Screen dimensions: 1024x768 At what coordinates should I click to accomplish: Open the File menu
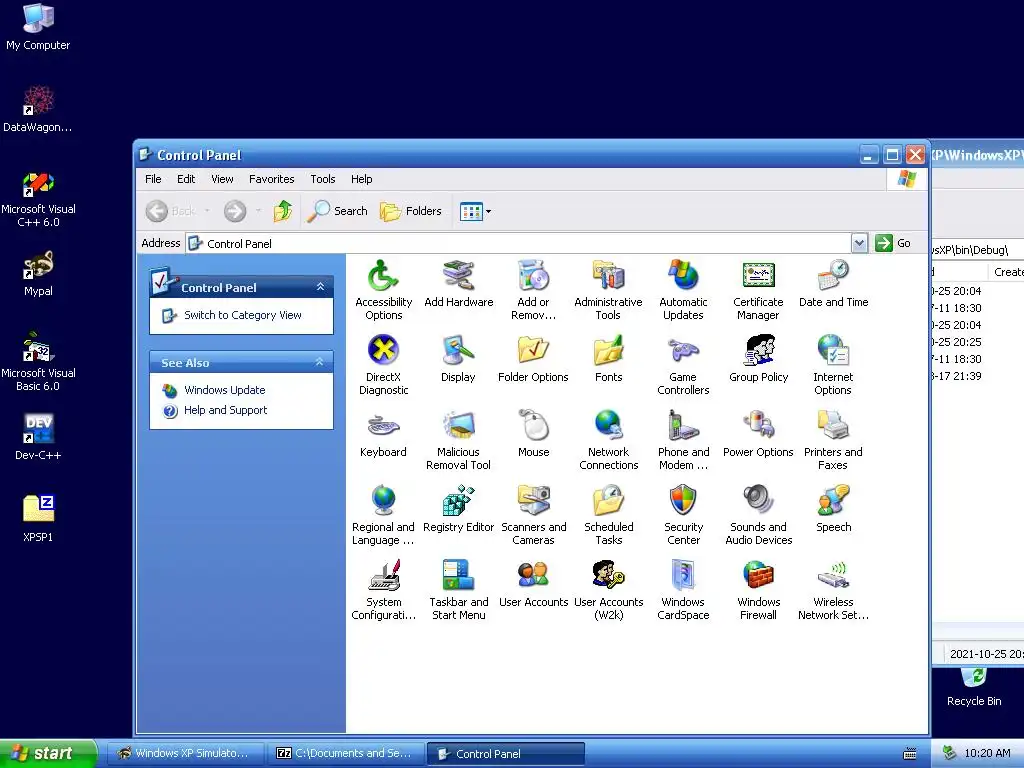153,179
